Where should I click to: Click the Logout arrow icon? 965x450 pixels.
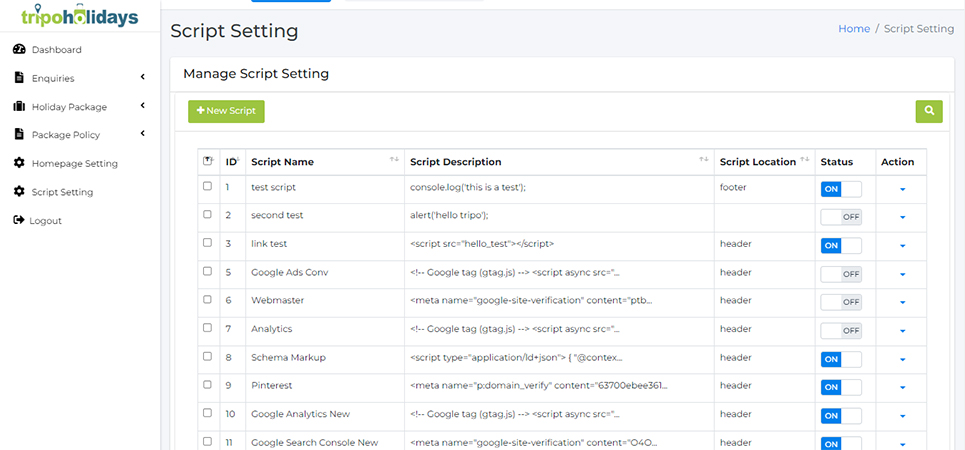pos(19,220)
